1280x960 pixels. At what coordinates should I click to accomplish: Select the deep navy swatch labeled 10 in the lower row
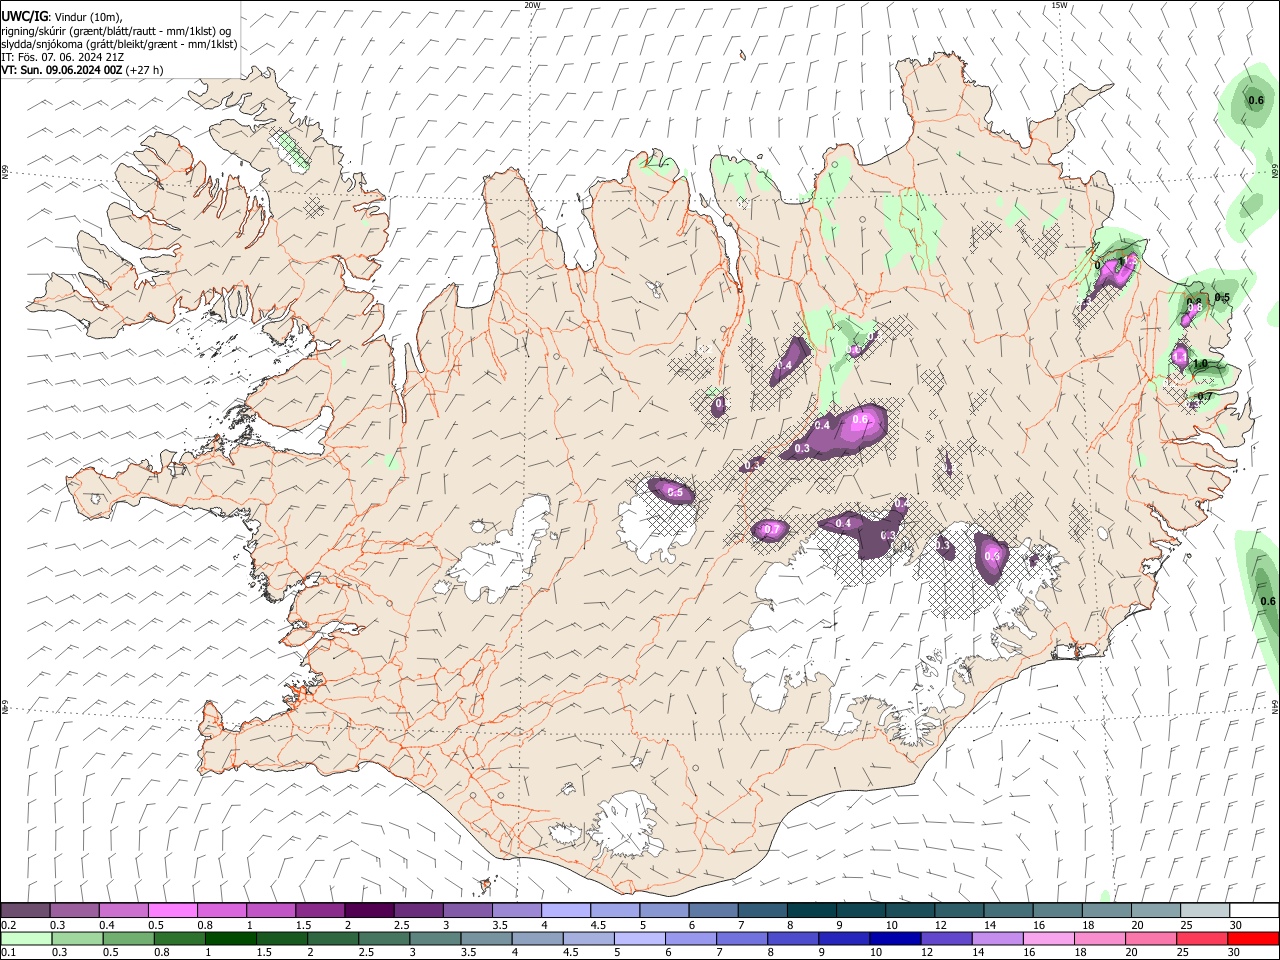pyautogui.click(x=893, y=939)
